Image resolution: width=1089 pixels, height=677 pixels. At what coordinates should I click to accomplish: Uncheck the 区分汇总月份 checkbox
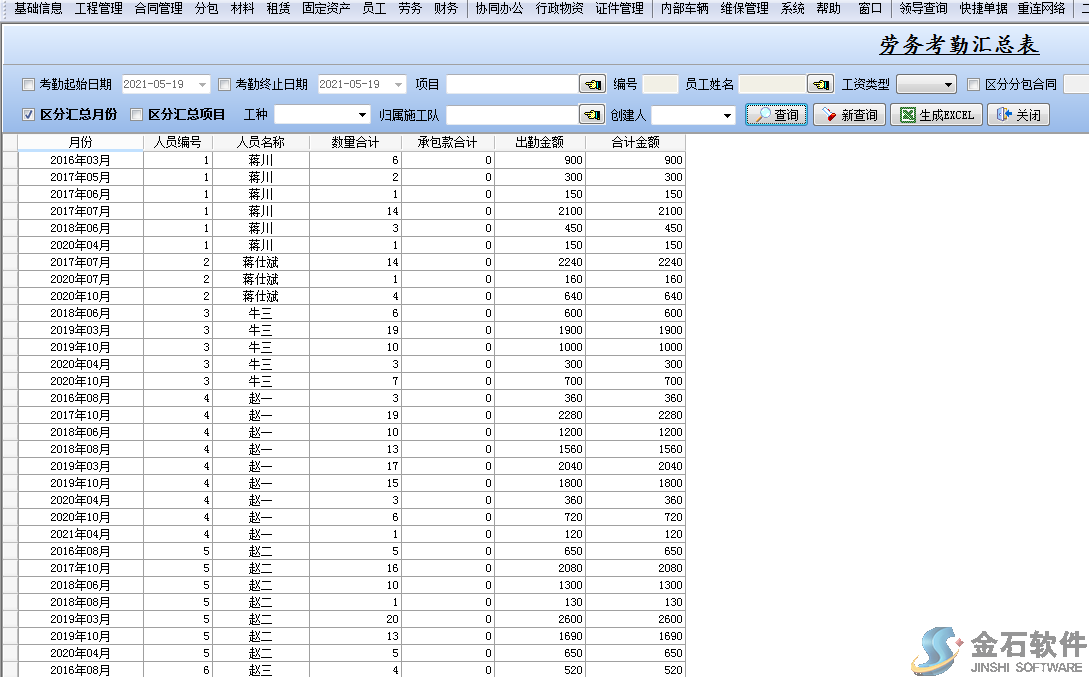click(28, 115)
